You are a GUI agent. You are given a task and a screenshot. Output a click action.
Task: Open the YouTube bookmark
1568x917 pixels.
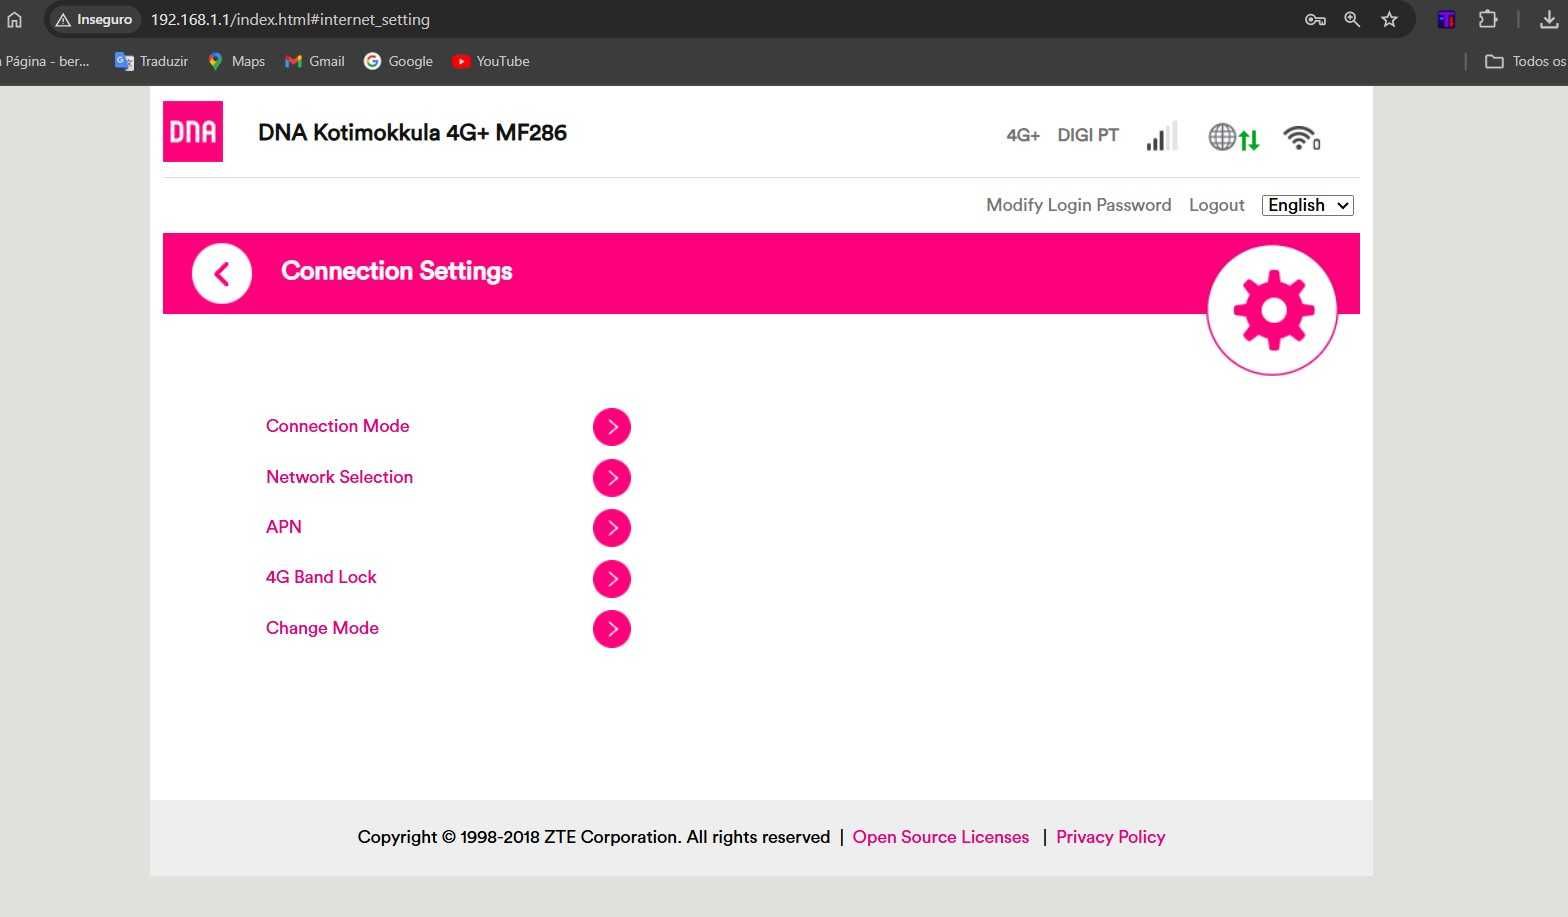[491, 61]
